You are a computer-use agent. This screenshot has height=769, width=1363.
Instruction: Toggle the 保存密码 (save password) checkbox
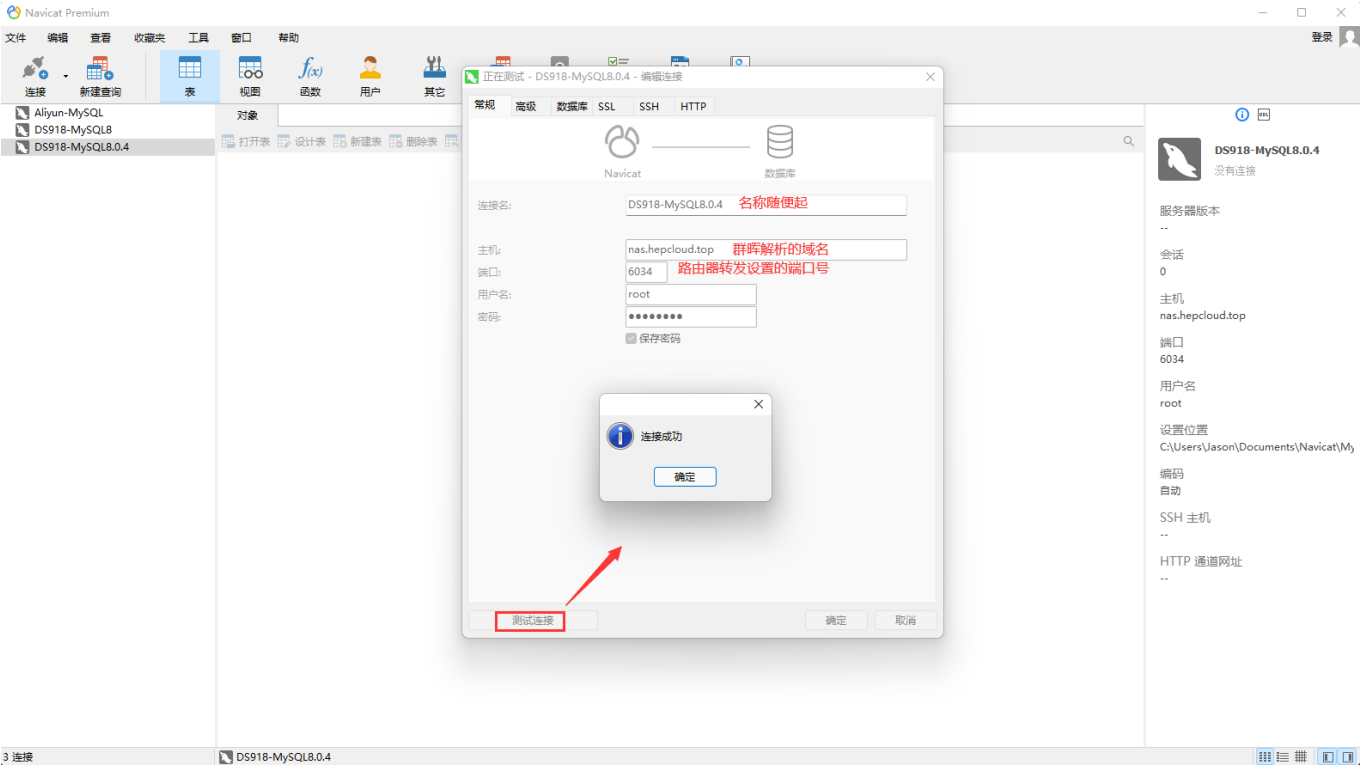tap(631, 339)
